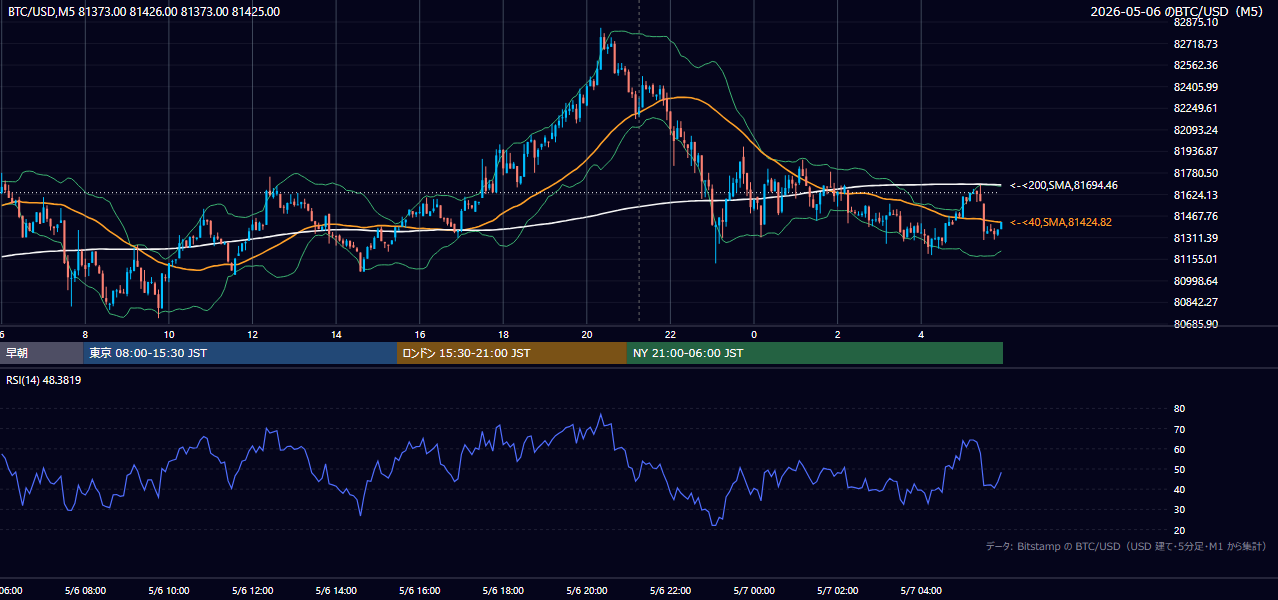Viewport: 1278px width, 600px height.
Task: Click the 81936.87 price axis label
Action: 1196,151
